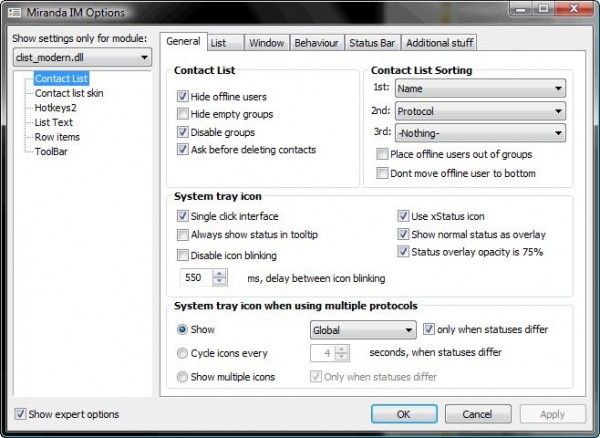600x438 pixels.
Task: Close the Miranda IM Options window
Action: pyautogui.click(x=574, y=8)
